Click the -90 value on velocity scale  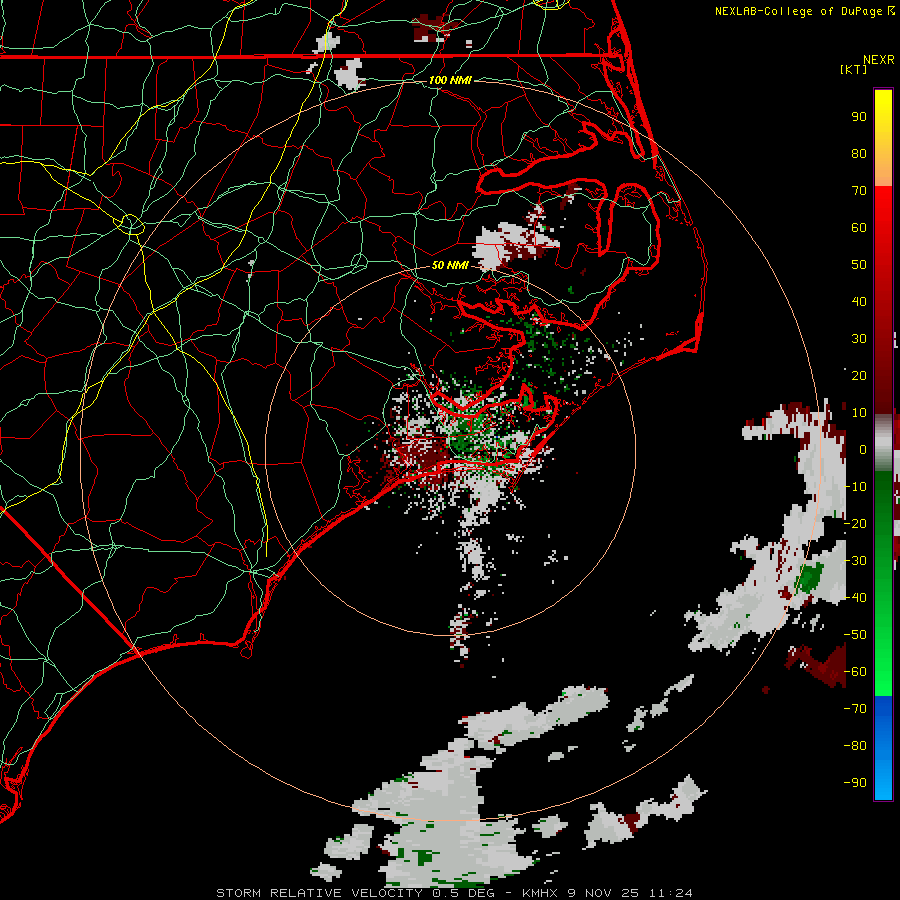point(855,782)
